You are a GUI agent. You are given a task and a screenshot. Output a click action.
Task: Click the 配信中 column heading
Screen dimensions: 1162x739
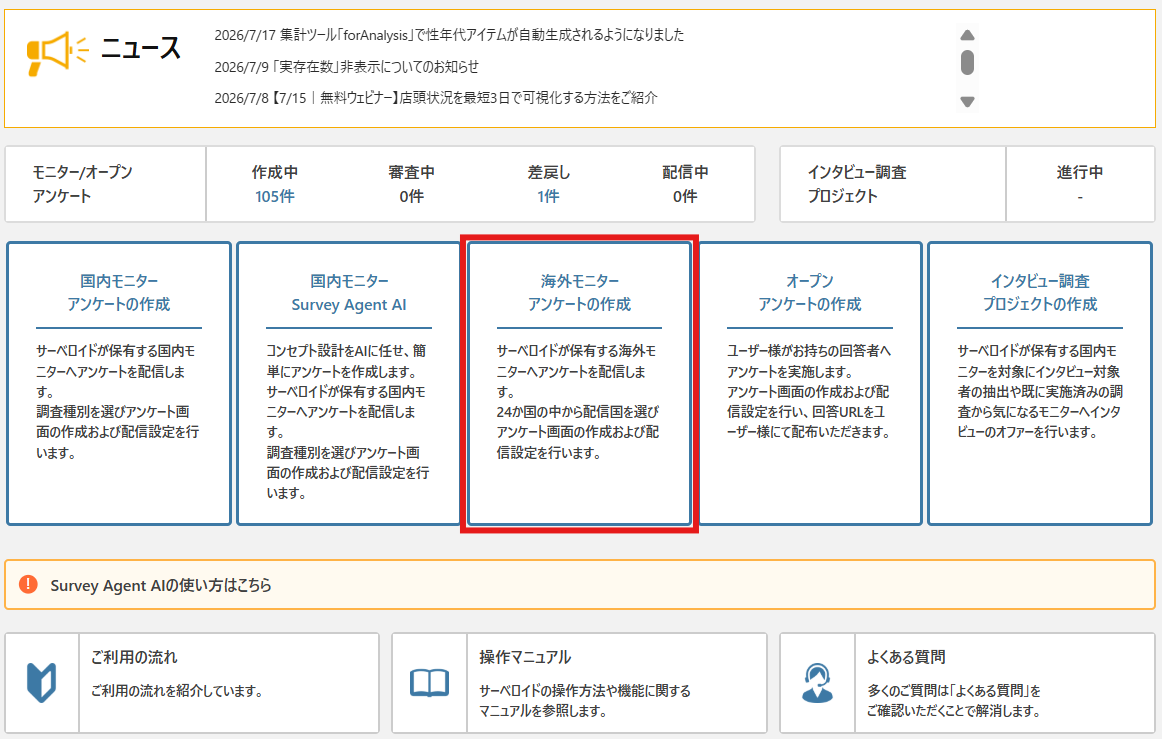click(685, 172)
